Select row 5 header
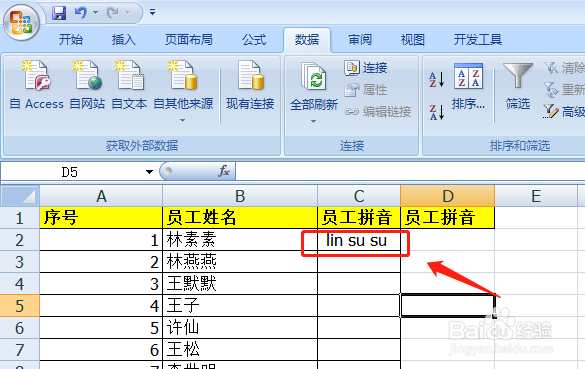This screenshot has height=369, width=585. (20, 306)
